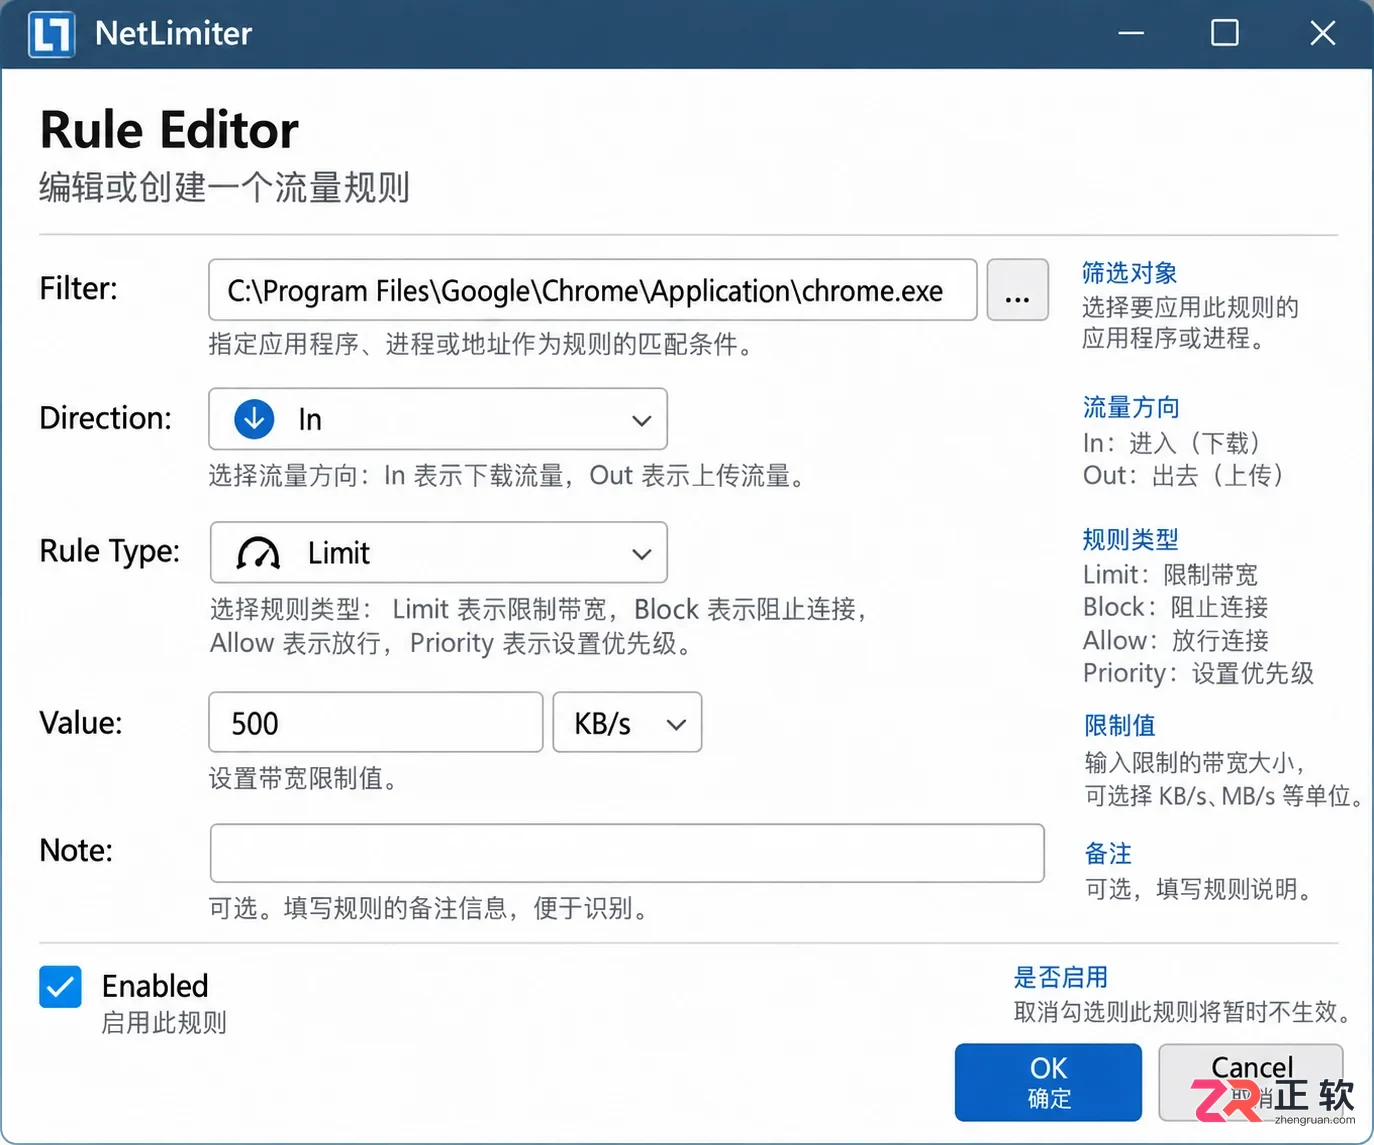
Task: Maximize the NetLimiter window
Action: 1225,33
